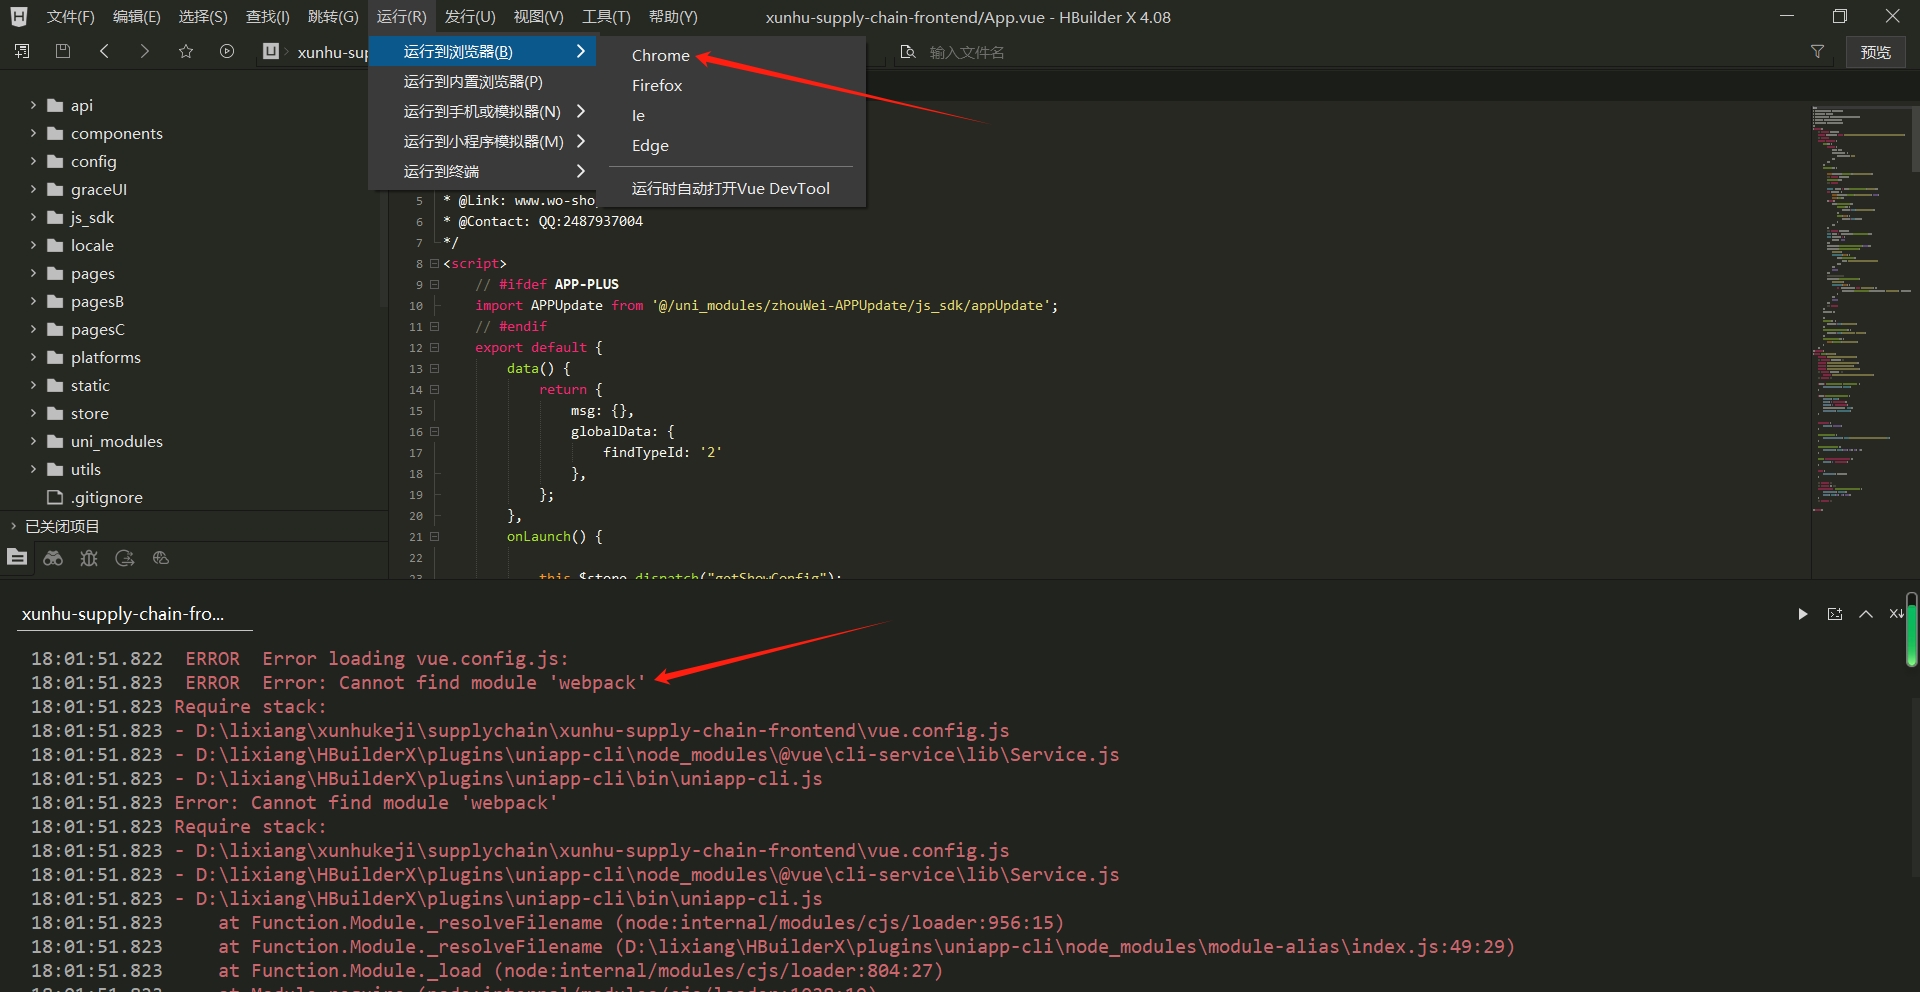The width and height of the screenshot is (1920, 992).
Task: Click the sync refresh panel icon
Action: pyautogui.click(x=125, y=558)
